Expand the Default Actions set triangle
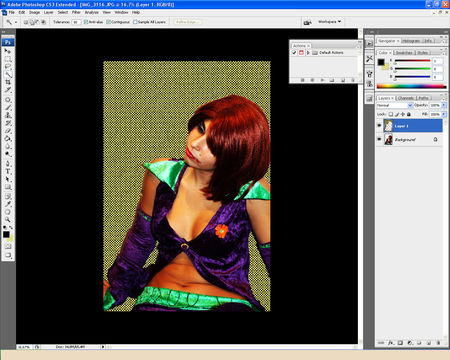The height and width of the screenshot is (360, 450). (x=308, y=53)
